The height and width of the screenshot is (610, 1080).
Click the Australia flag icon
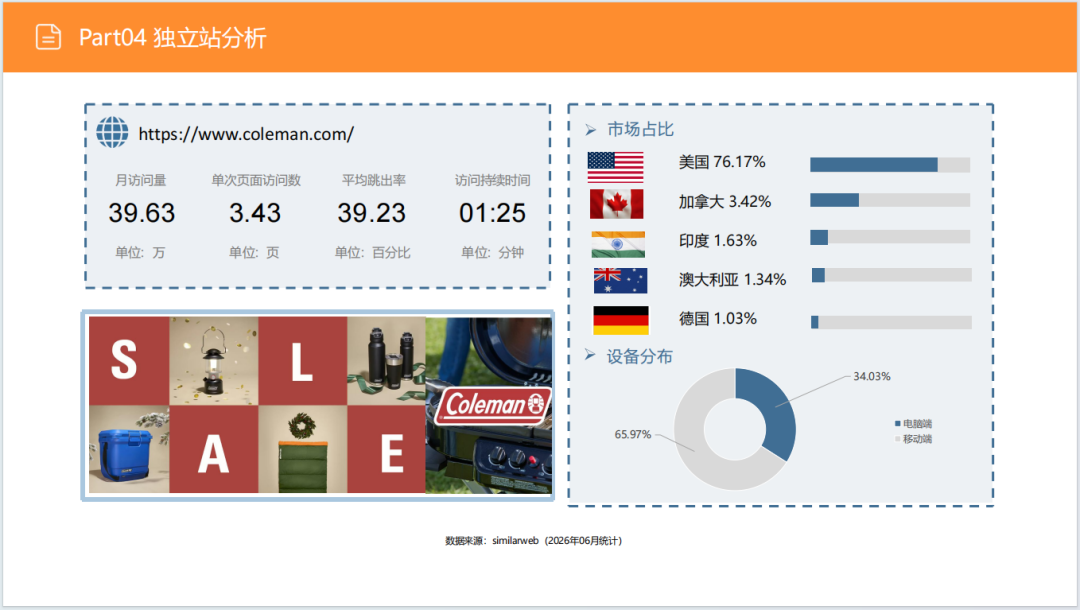[620, 280]
